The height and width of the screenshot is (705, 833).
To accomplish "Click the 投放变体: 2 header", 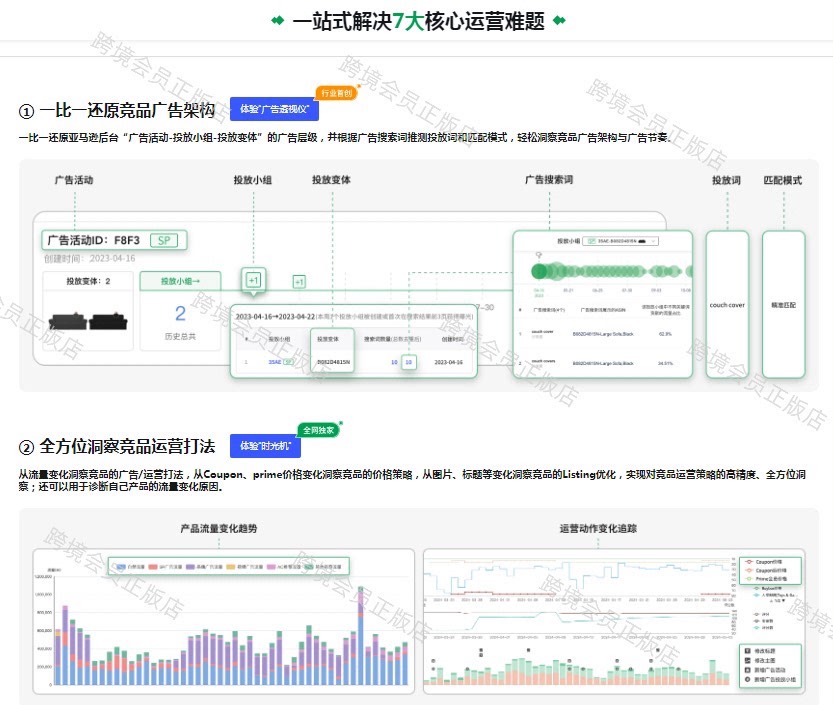I will tap(88, 281).
